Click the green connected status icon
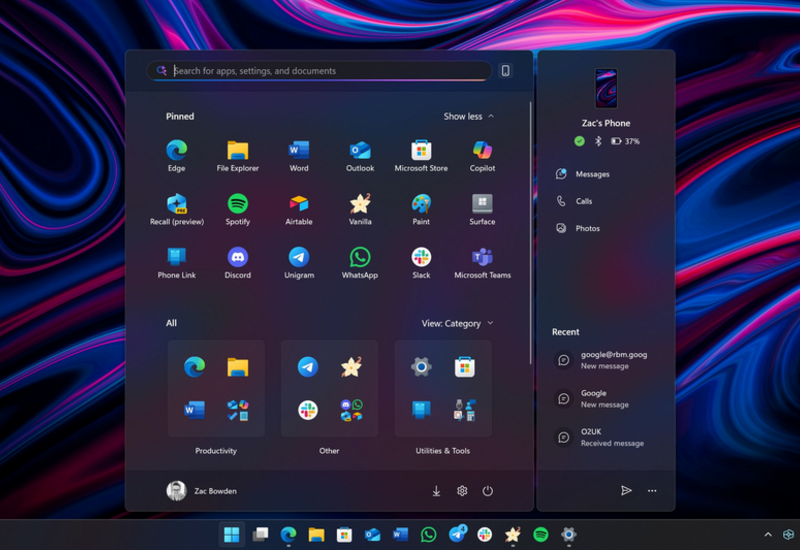Screen dimensions: 800x550 pyautogui.click(x=579, y=141)
